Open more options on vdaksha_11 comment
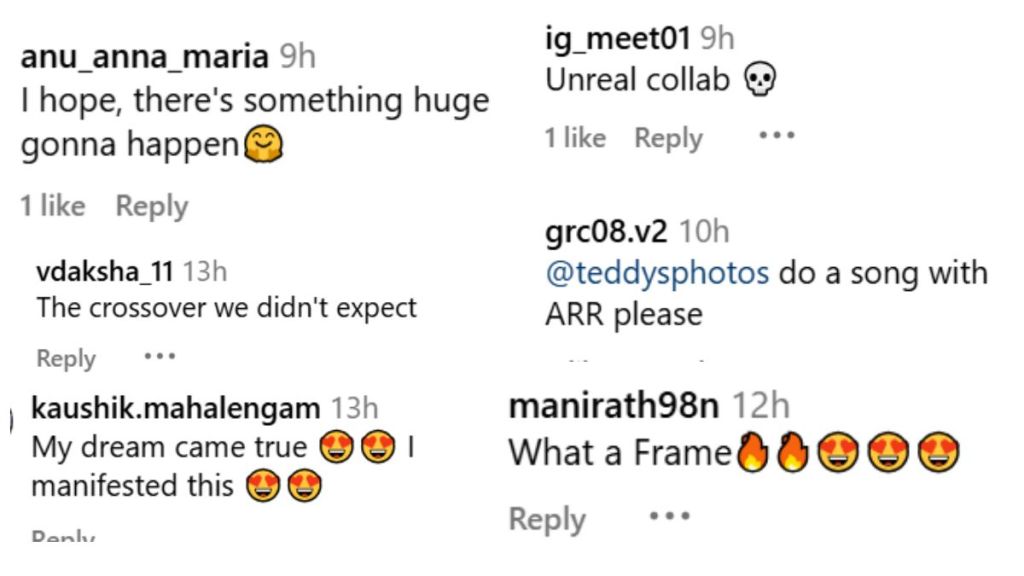 click(x=160, y=357)
